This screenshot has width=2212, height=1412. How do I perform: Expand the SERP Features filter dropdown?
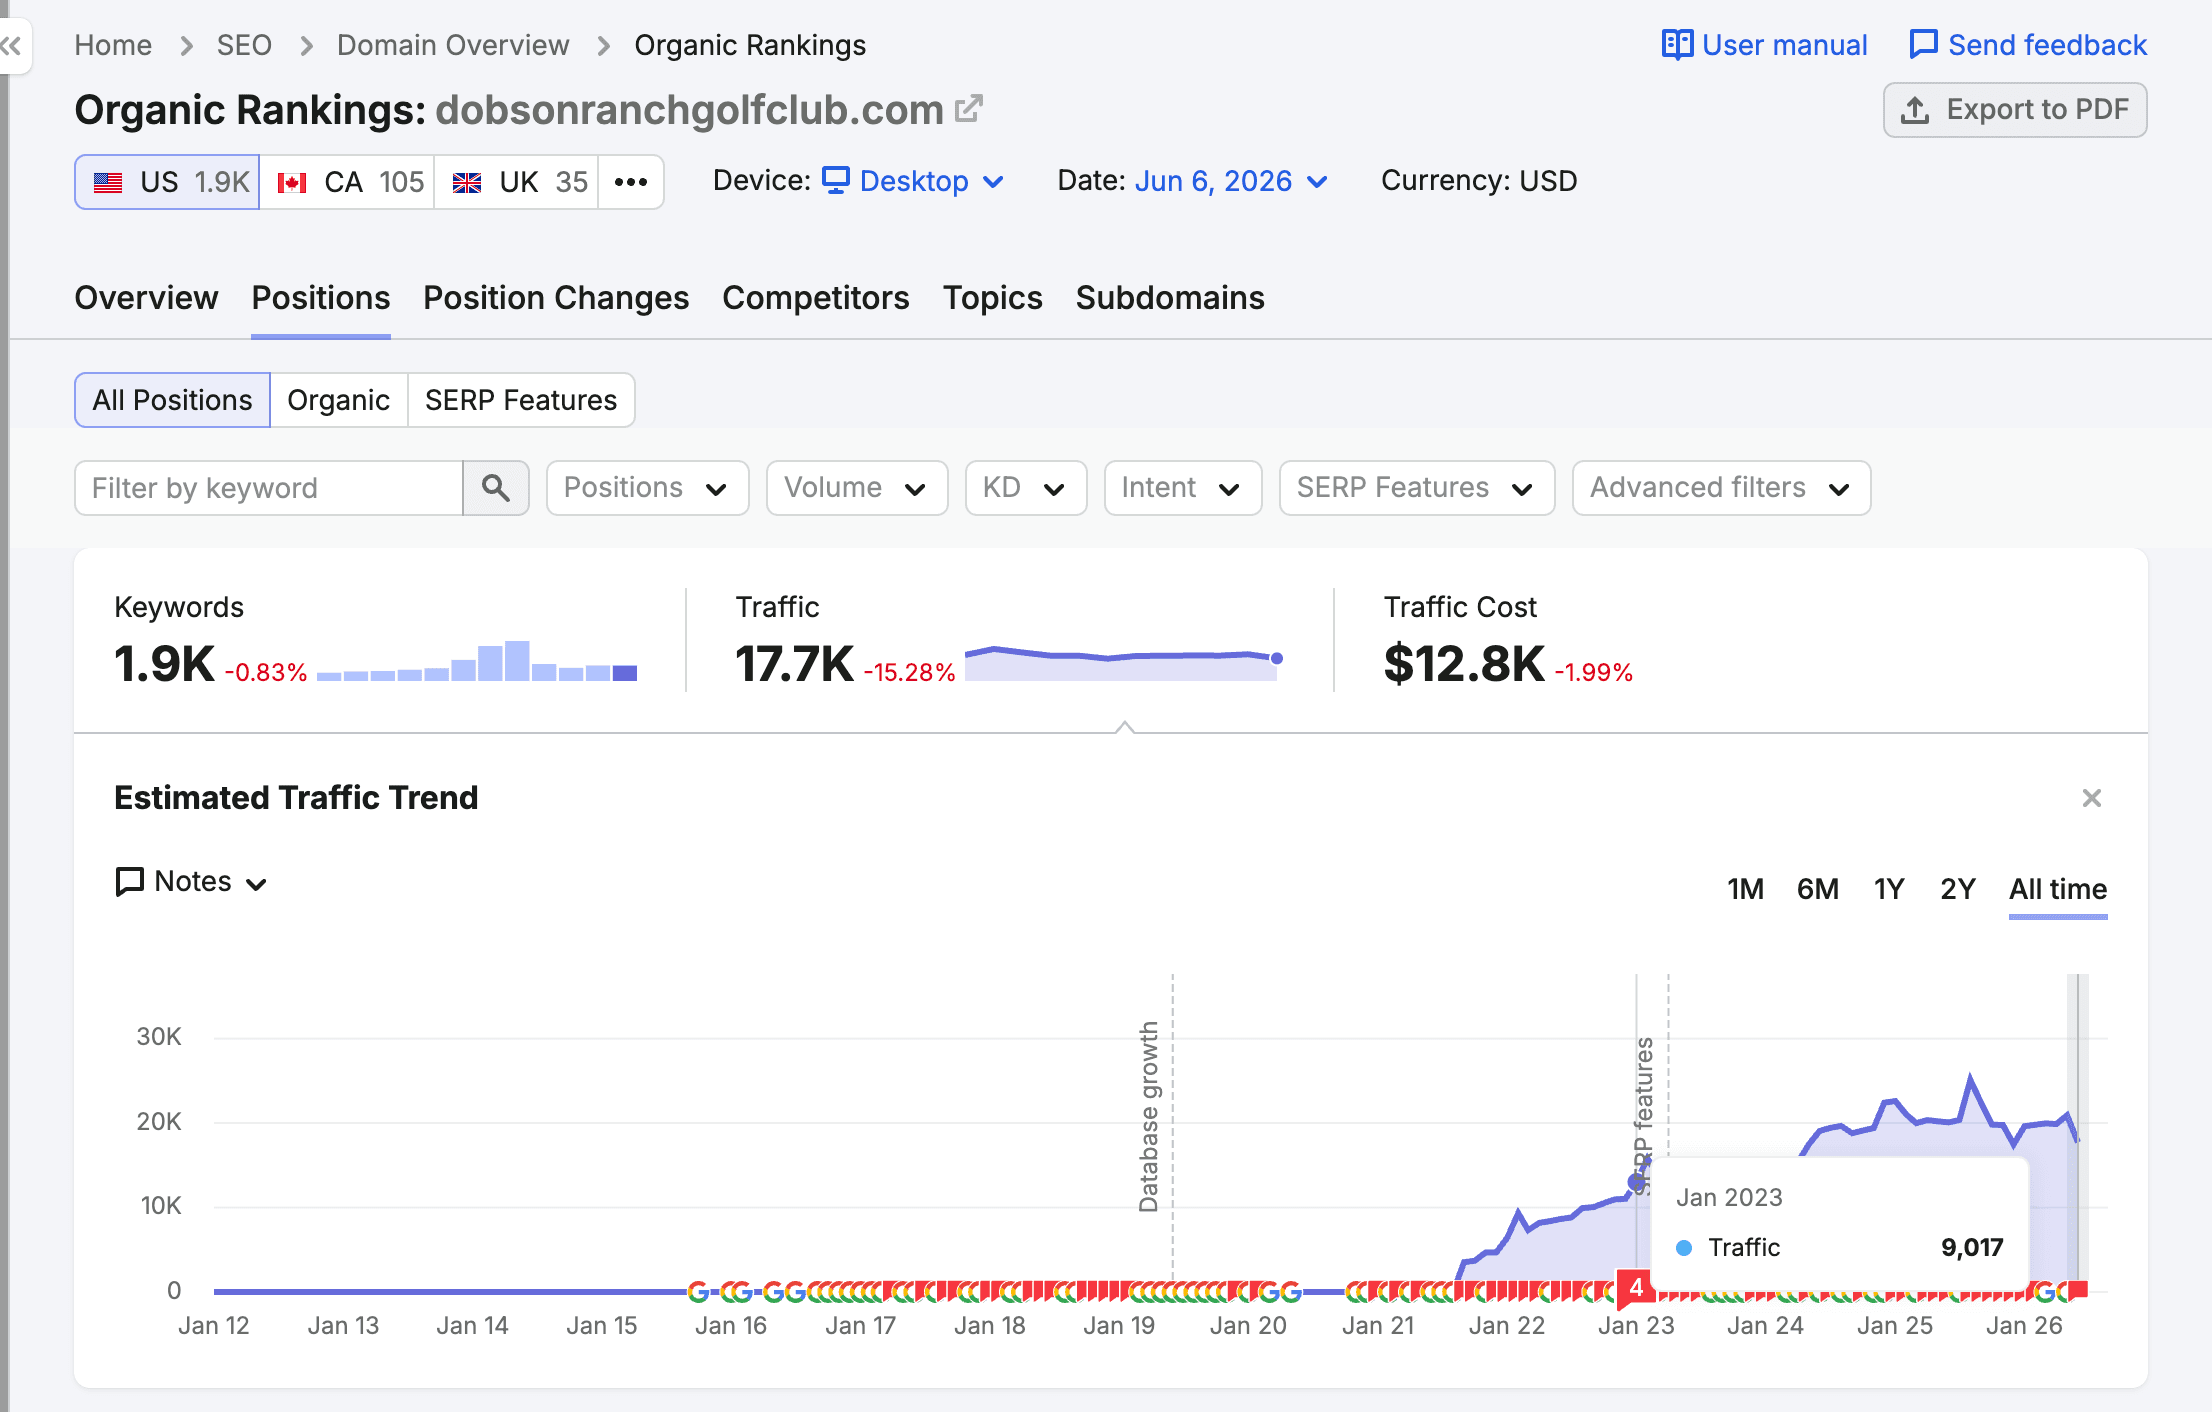click(x=1417, y=488)
